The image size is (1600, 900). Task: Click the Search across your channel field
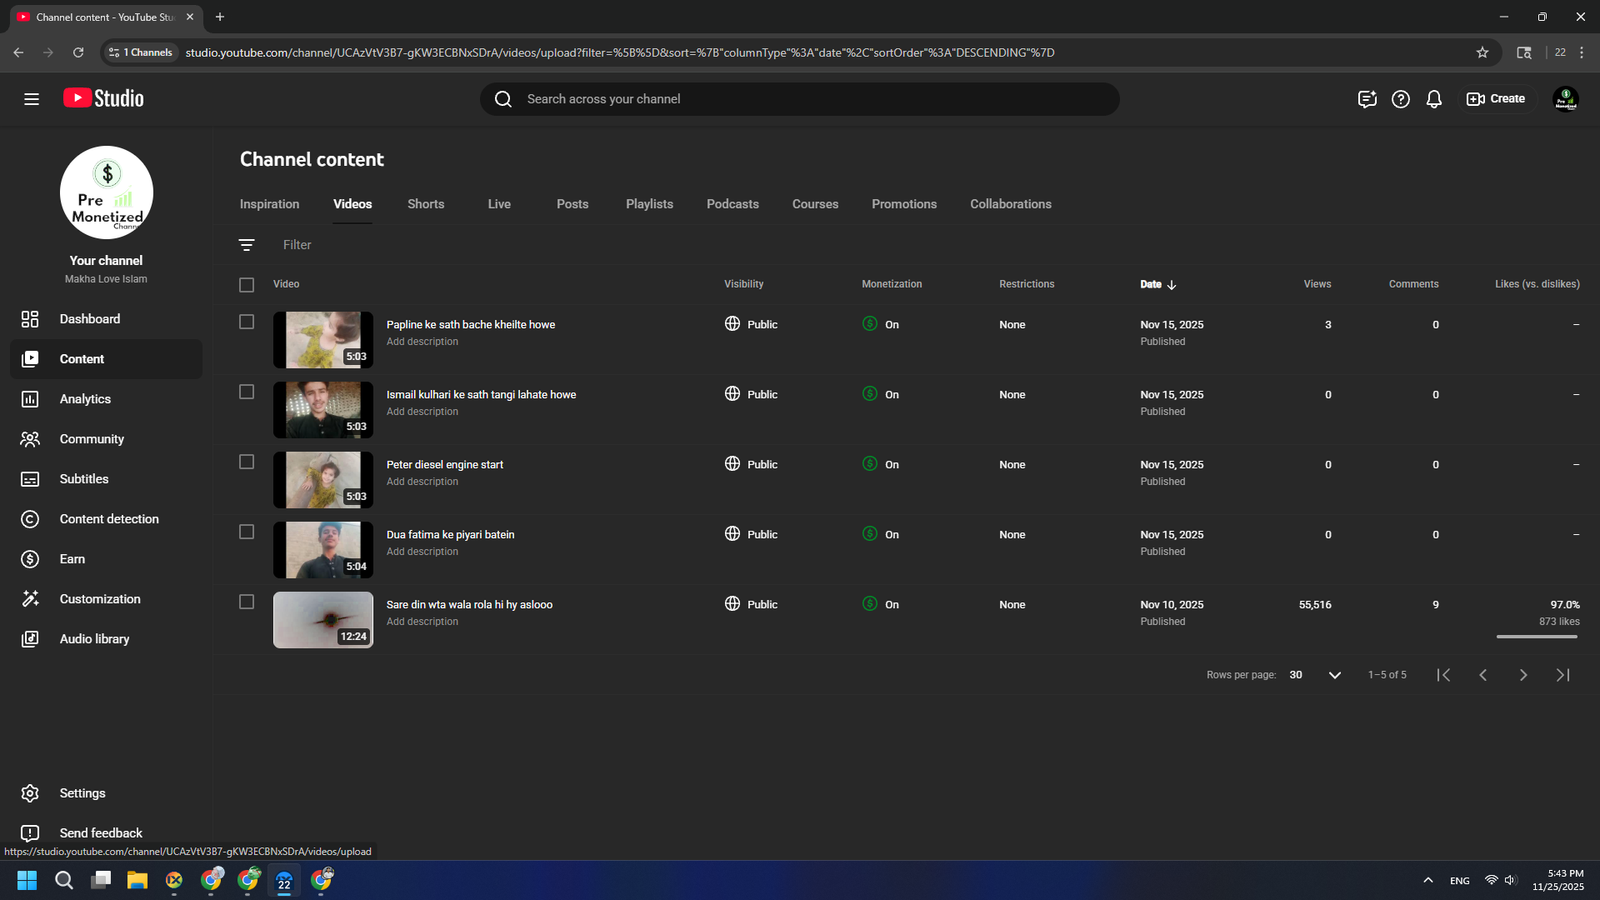[800, 99]
